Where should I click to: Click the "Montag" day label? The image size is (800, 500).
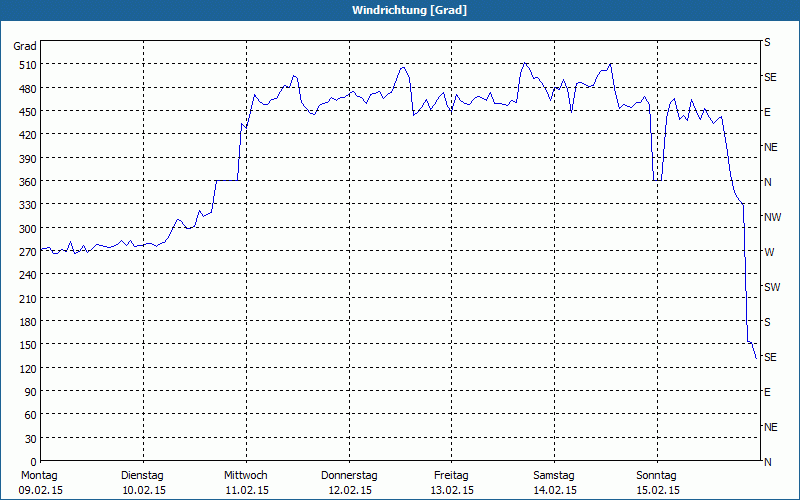coord(39,476)
